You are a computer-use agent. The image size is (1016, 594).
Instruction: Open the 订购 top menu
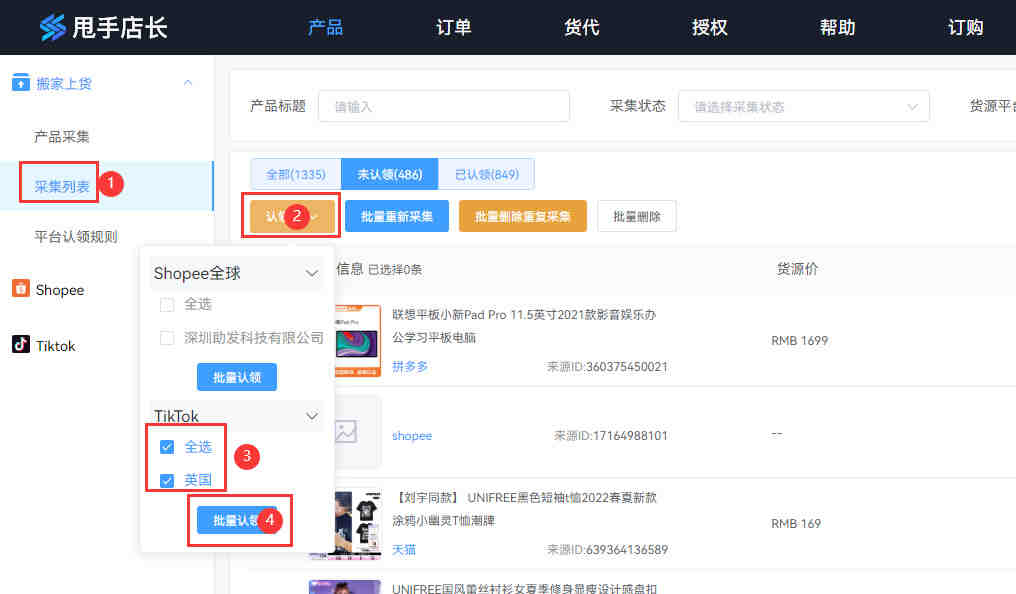[x=965, y=27]
